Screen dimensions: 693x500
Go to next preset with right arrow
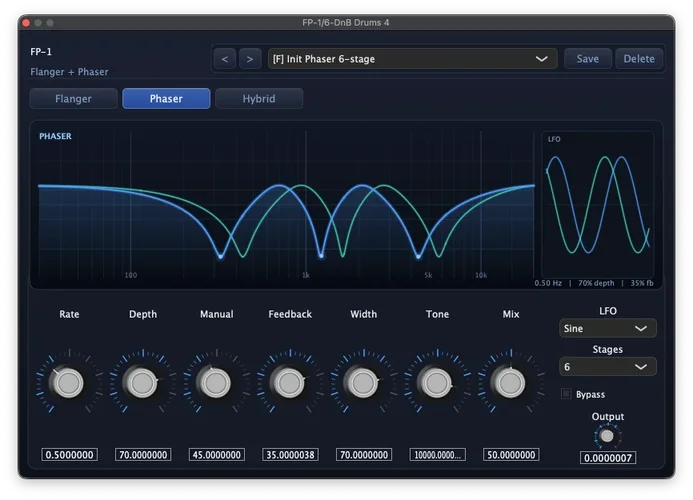click(250, 59)
